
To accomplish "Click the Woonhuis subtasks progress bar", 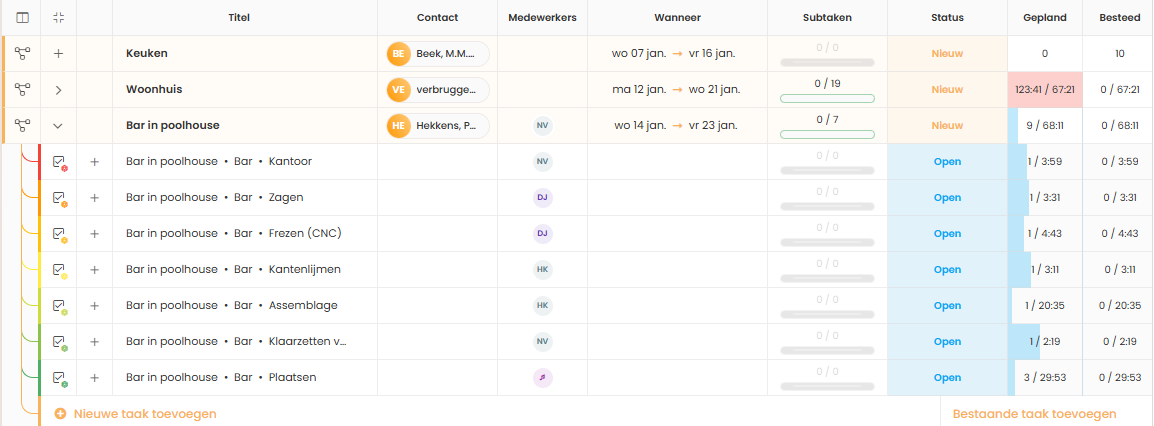I will [826, 98].
